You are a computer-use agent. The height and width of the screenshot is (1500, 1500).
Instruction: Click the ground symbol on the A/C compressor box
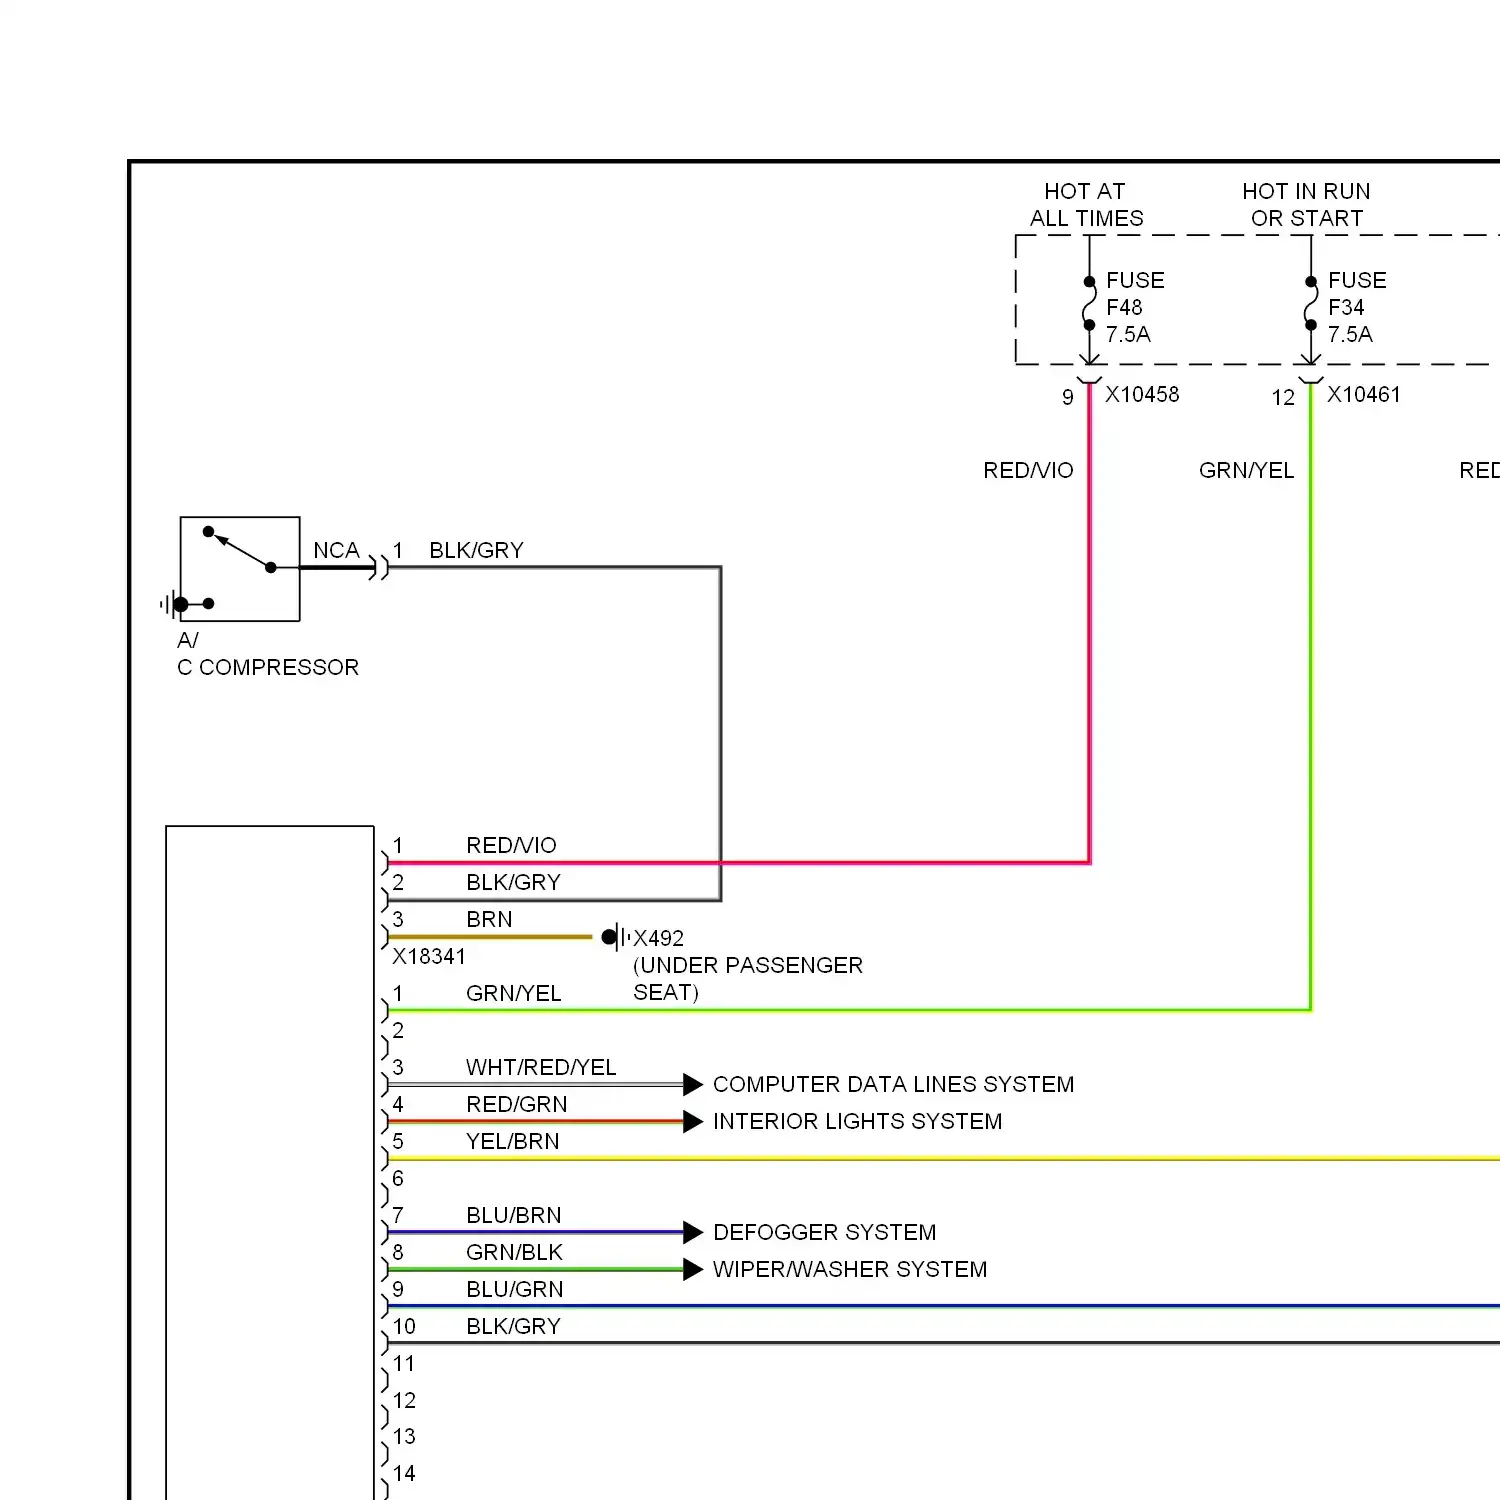[x=172, y=604]
